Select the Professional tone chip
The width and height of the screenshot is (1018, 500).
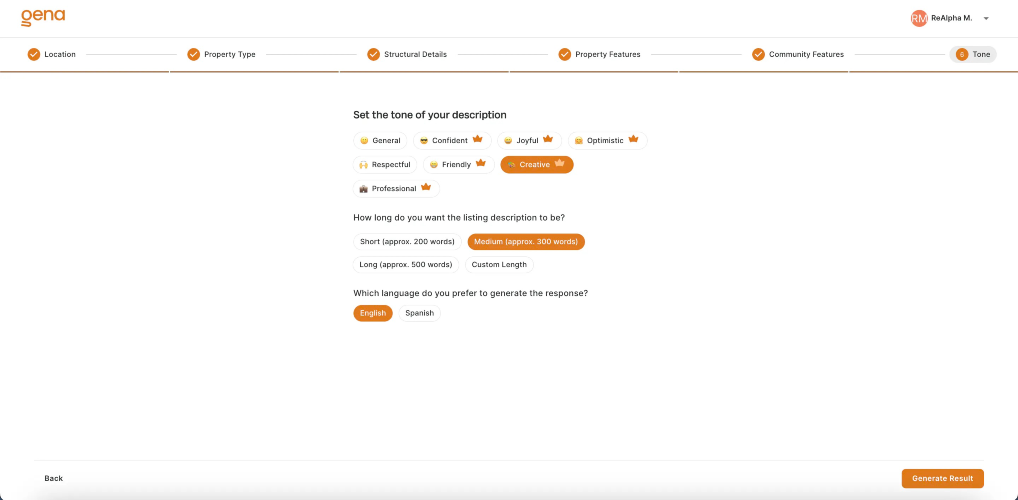[396, 189]
